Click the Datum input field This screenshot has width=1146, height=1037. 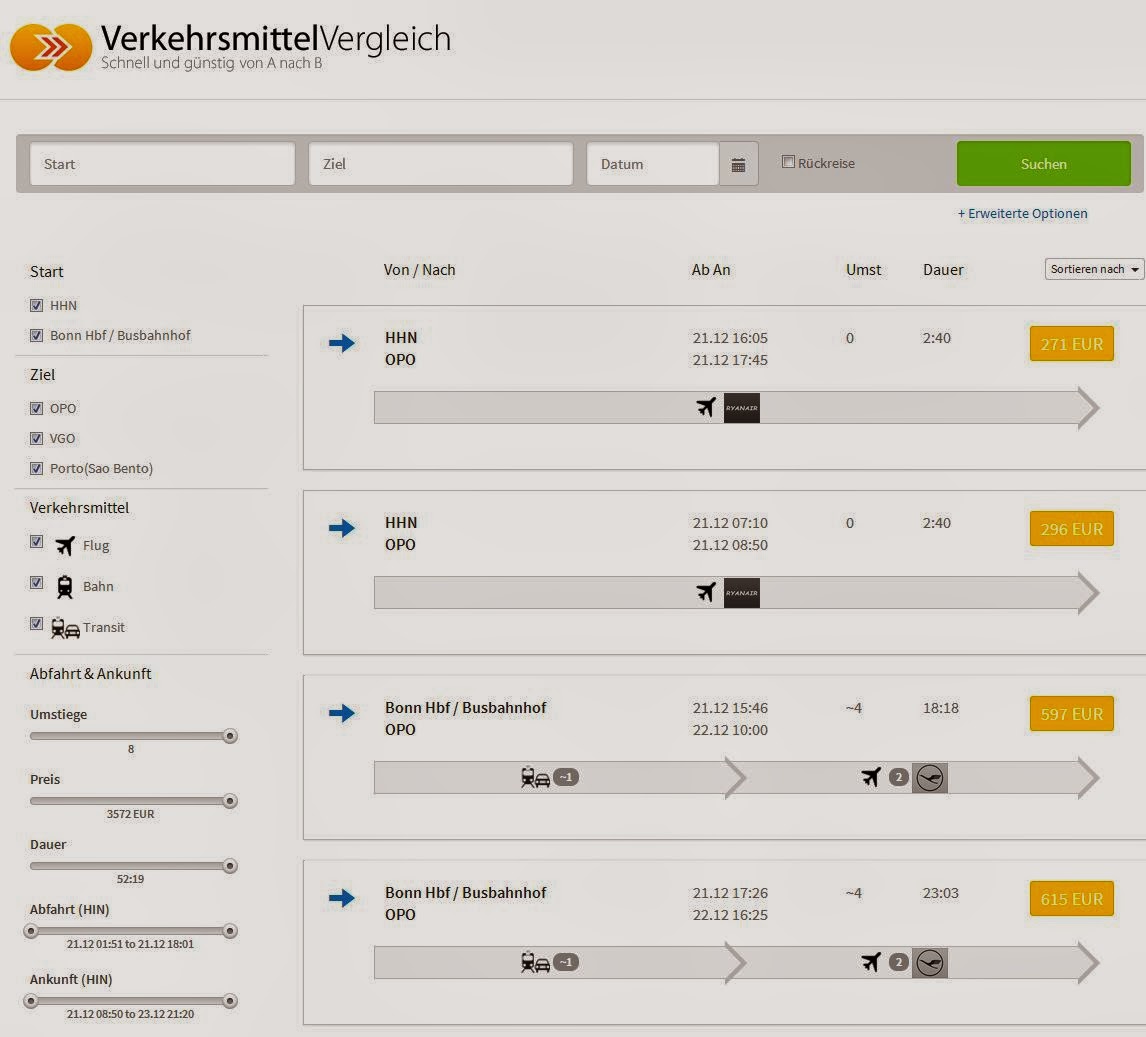pyautogui.click(x=653, y=164)
